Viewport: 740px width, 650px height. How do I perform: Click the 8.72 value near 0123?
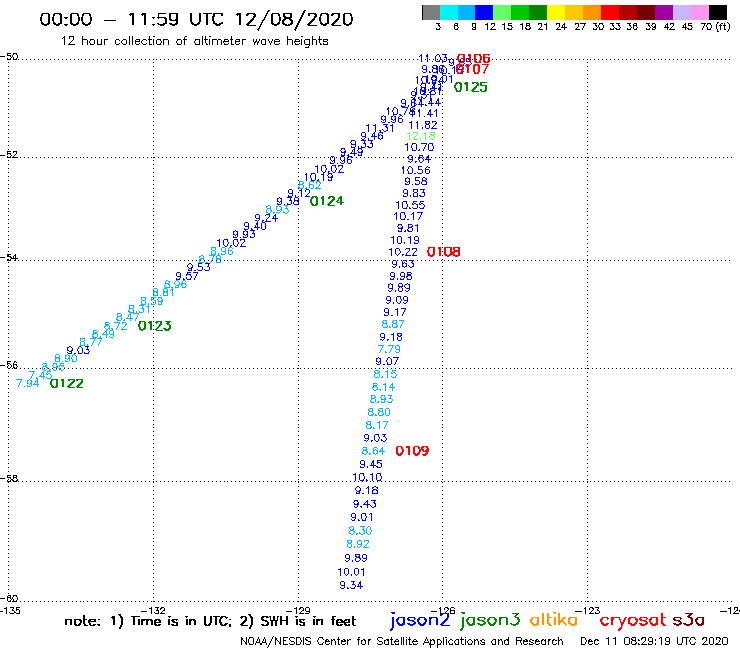click(x=115, y=326)
